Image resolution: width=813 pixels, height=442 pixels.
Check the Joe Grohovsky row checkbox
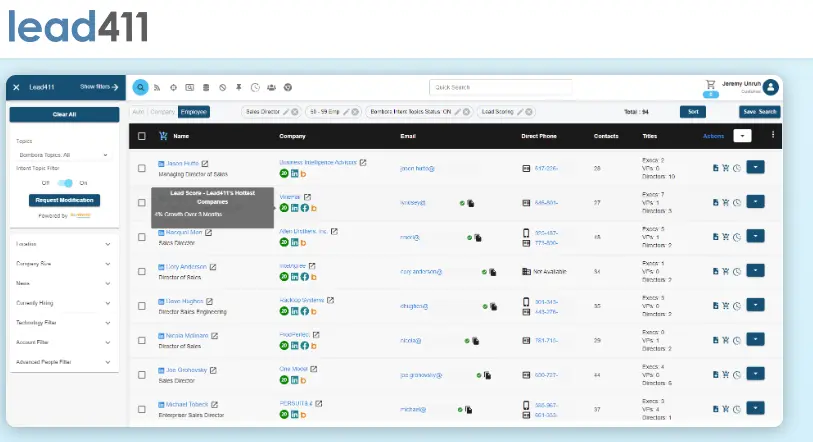click(x=142, y=375)
